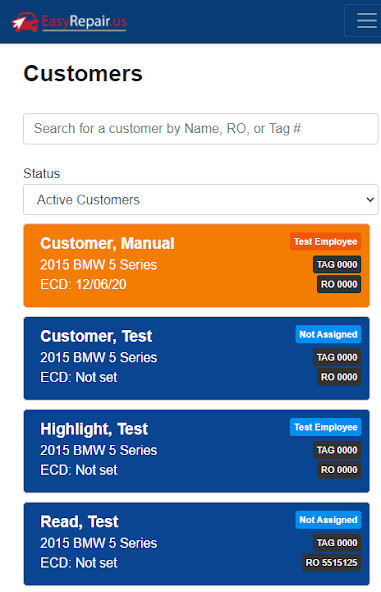Click TAG 0000 badge on Read, Test card
The height and width of the screenshot is (592, 381).
click(337, 543)
